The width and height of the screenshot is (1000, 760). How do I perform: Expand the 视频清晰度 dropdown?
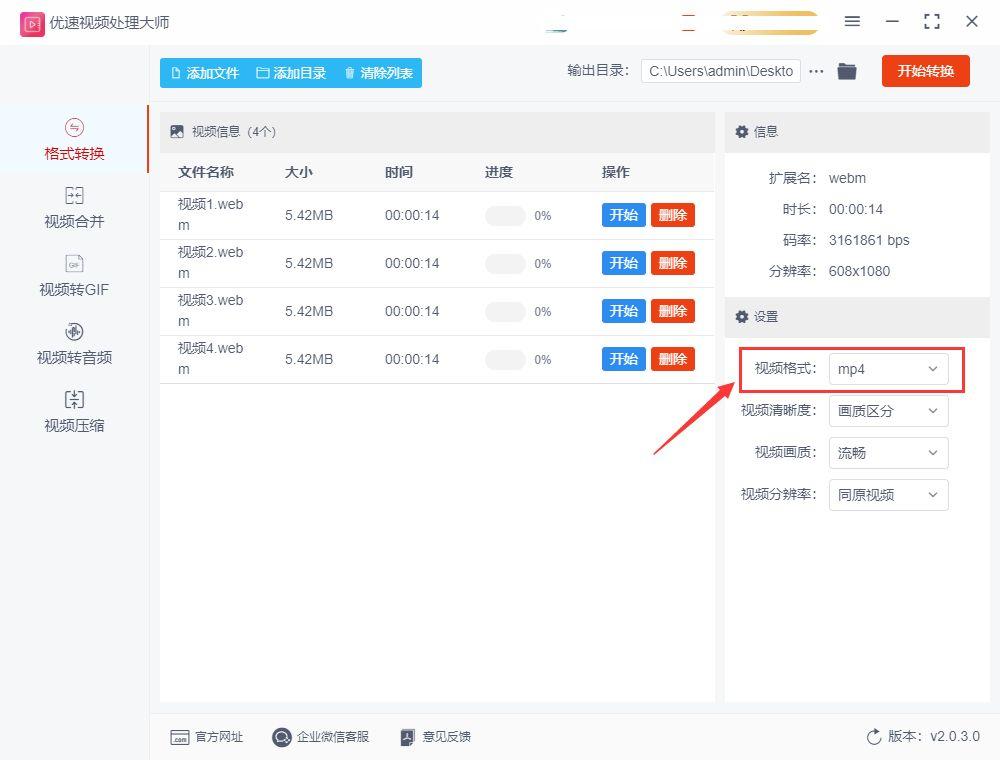click(x=888, y=410)
